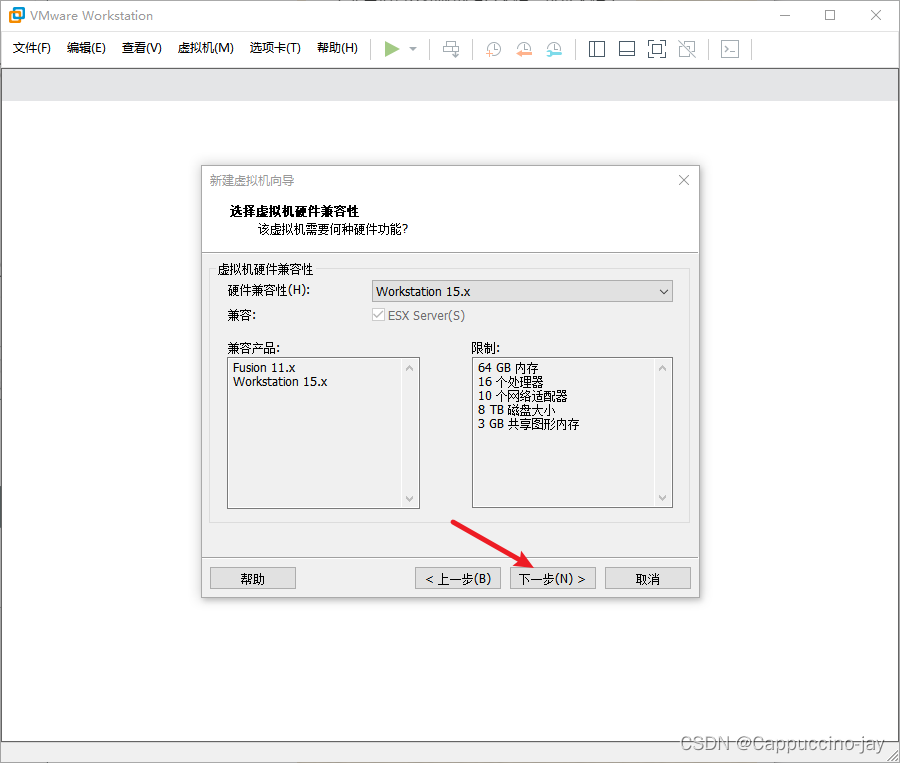Click down arrow of 限制 list scrollbar
900x763 pixels.
662,498
